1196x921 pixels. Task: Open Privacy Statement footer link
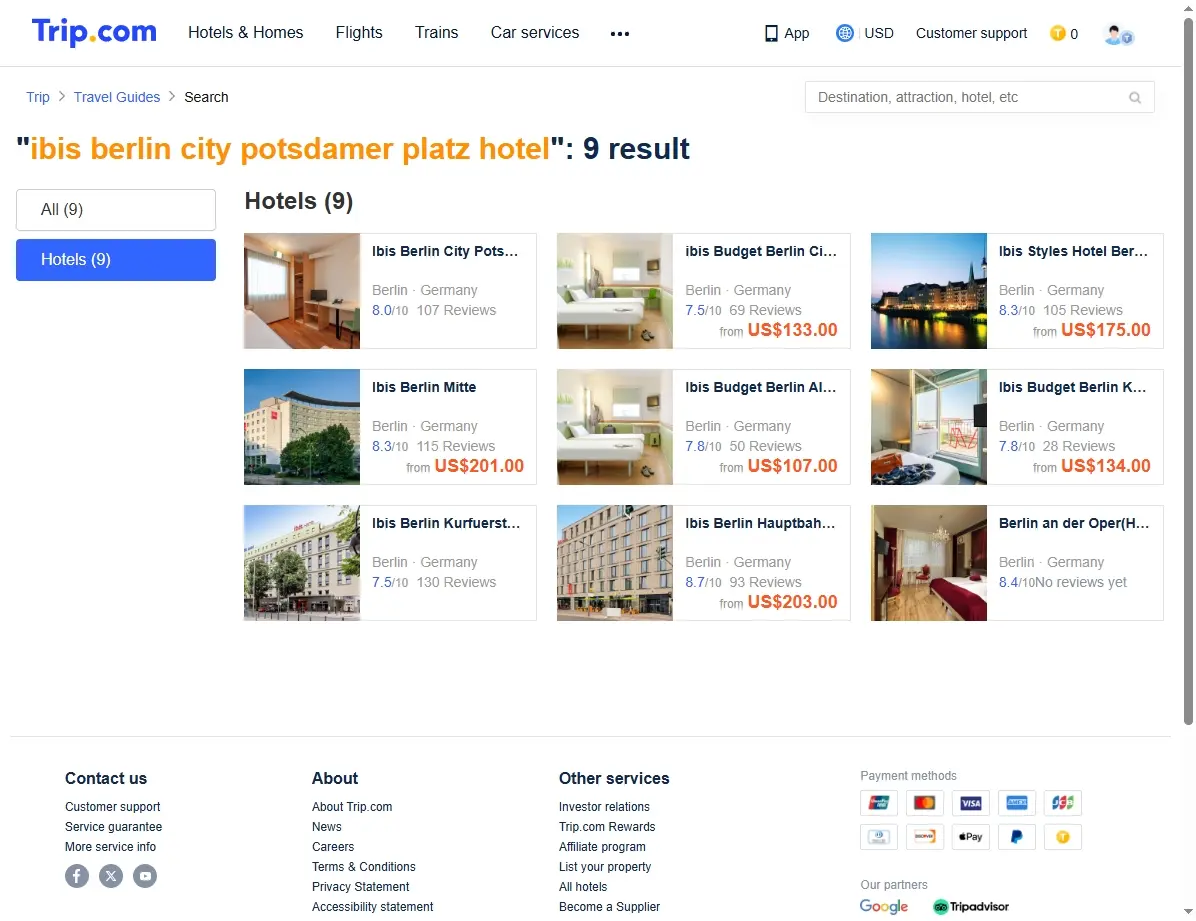pos(361,887)
